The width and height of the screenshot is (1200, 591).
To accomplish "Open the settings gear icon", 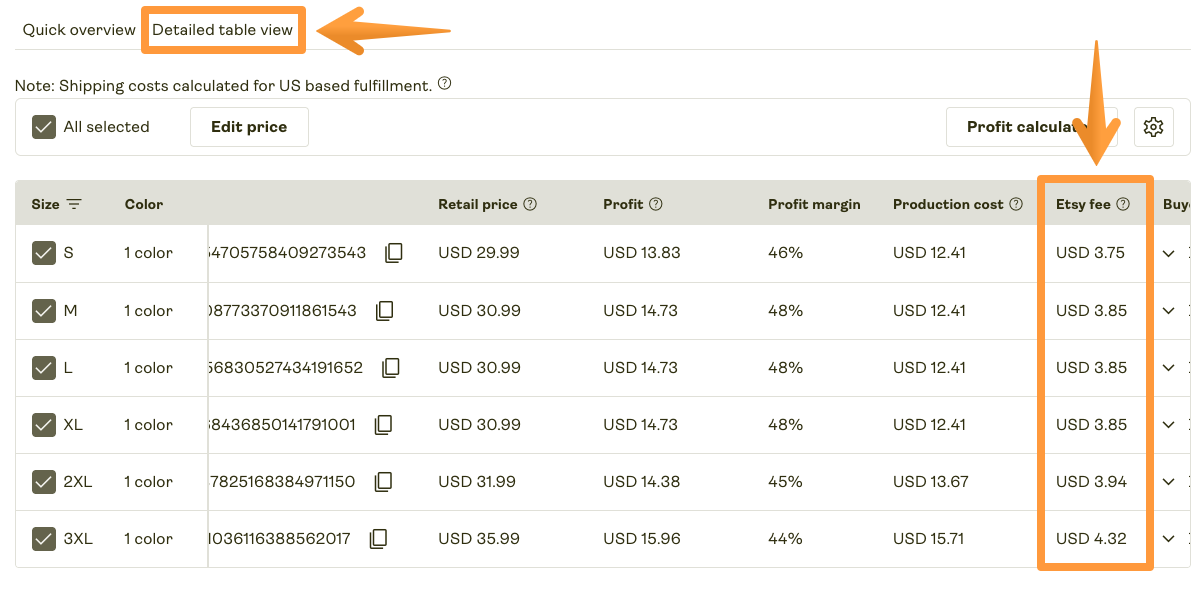I will [1153, 127].
